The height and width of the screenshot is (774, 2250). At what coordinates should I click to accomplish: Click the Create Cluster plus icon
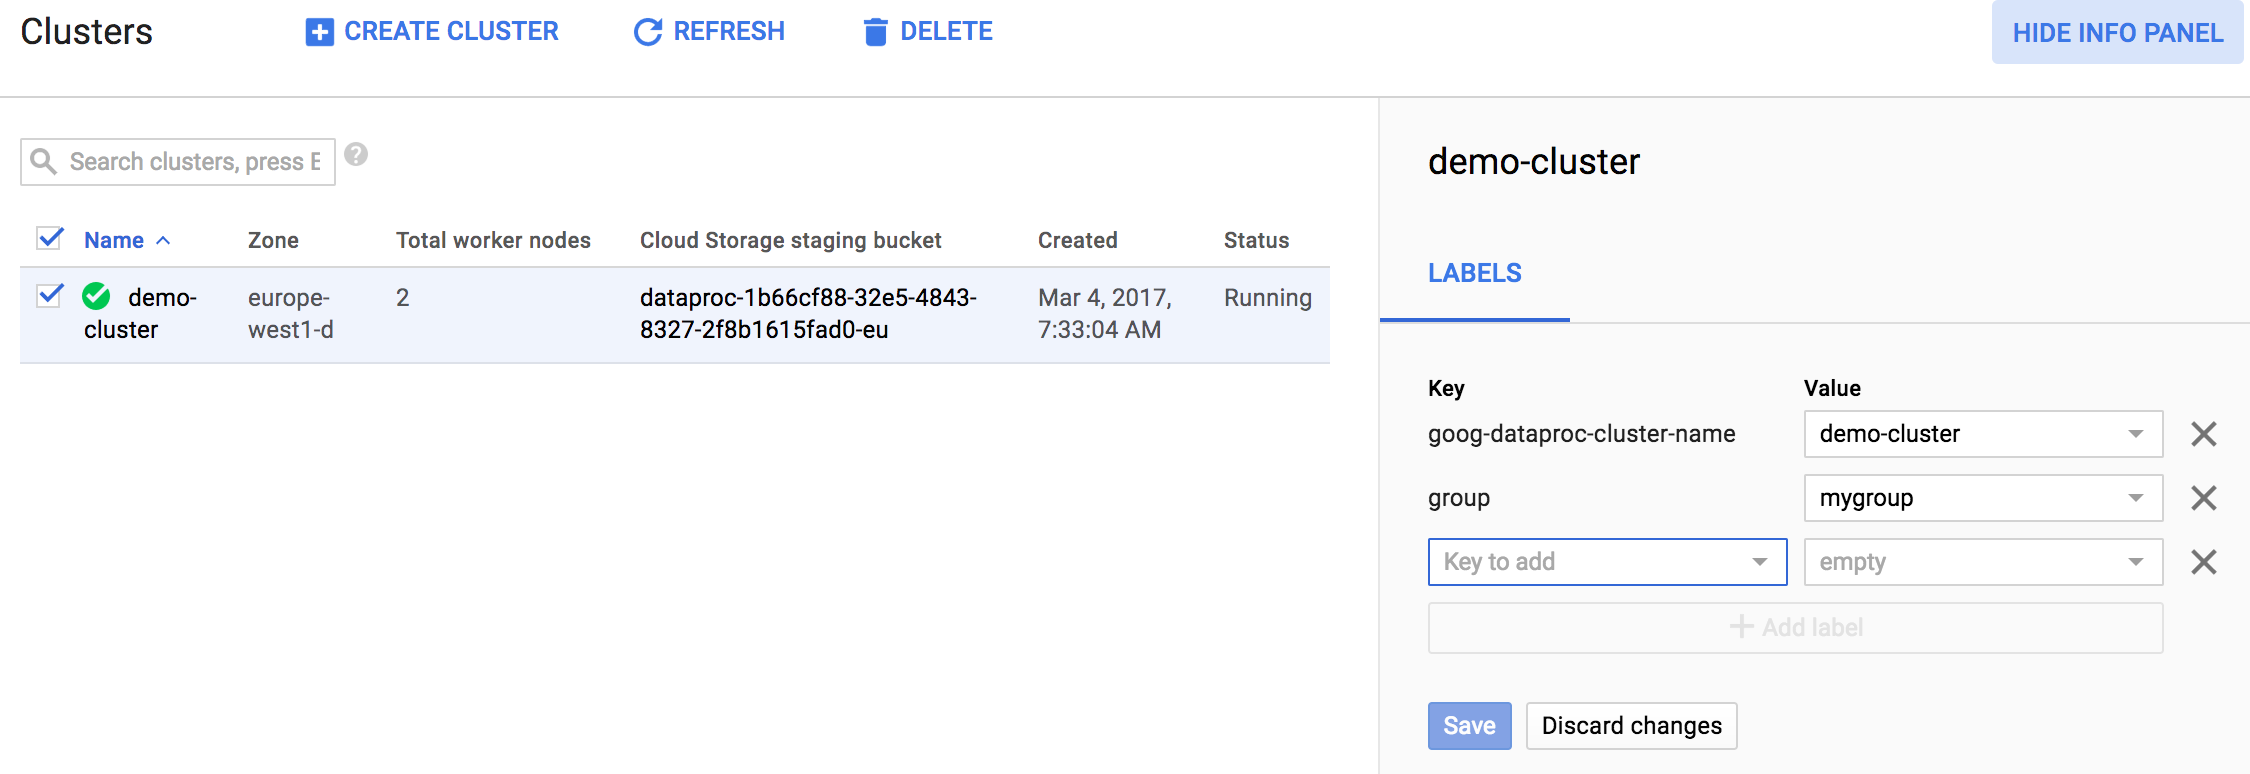319,32
